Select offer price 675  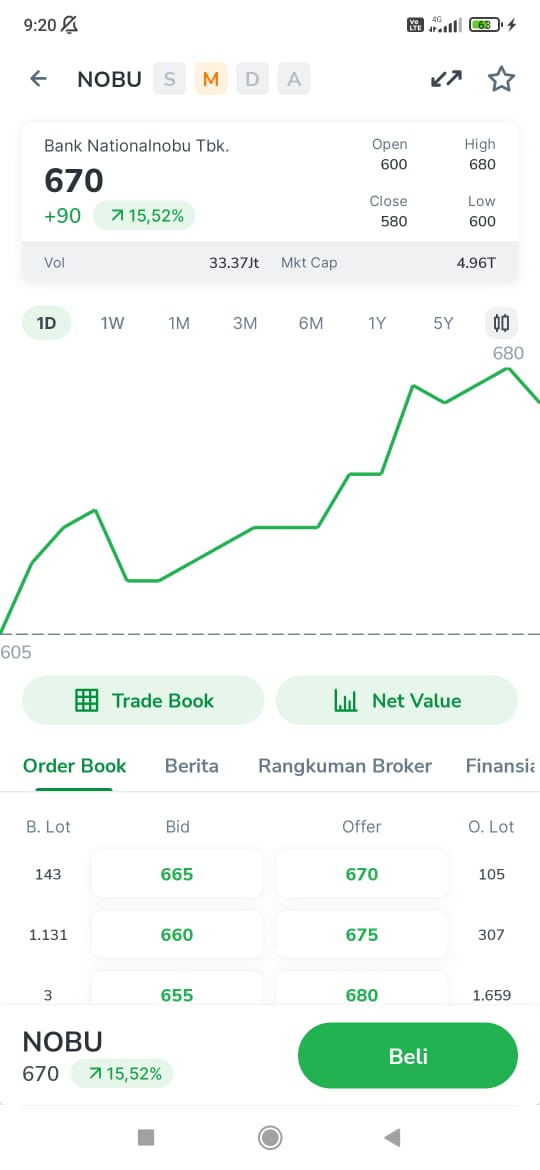pos(362,935)
